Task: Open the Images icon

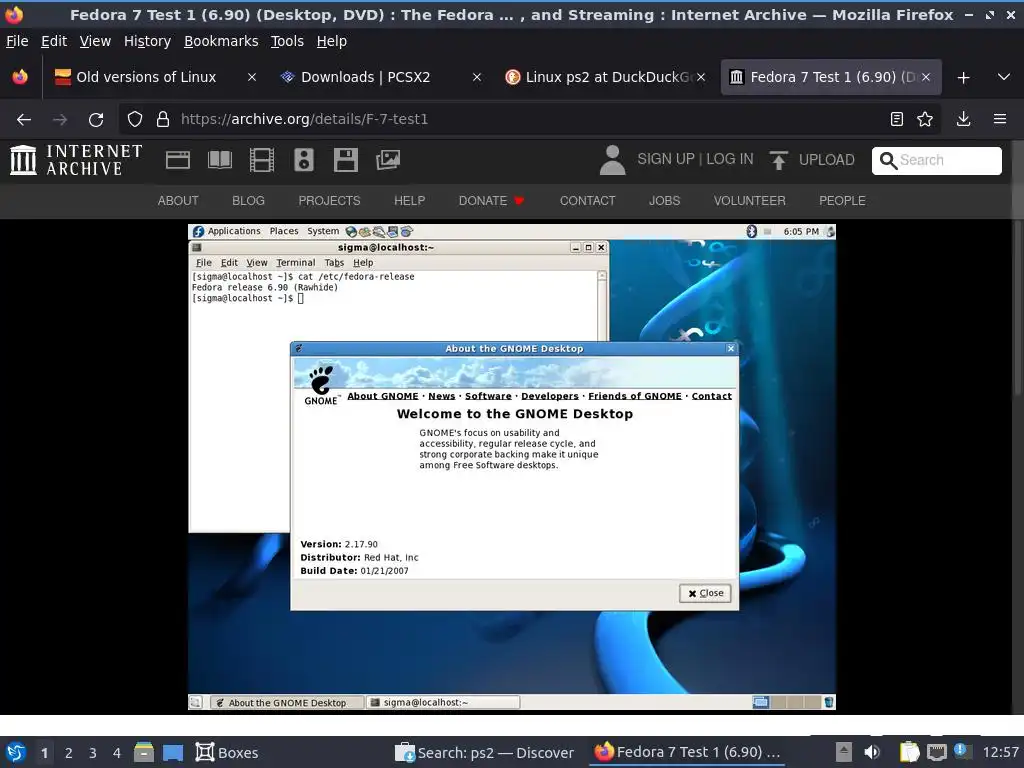Action: click(388, 160)
